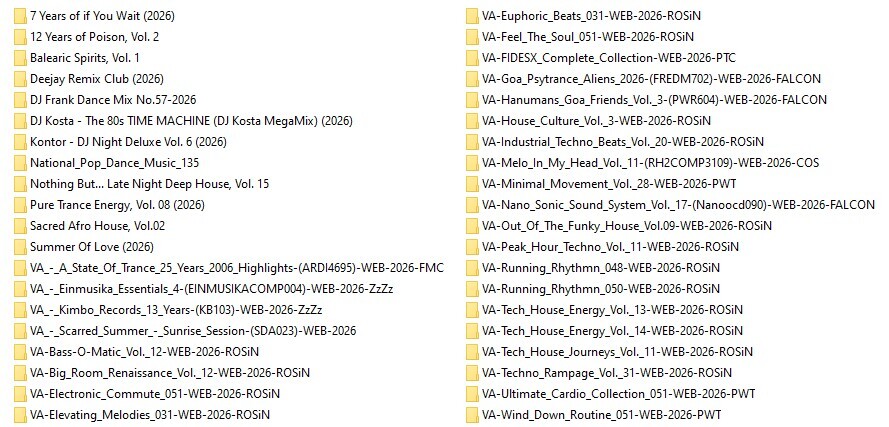889x427 pixels.
Task: Select the '12 Years of Poison, Vol. 2' name
Action: click(x=95, y=37)
